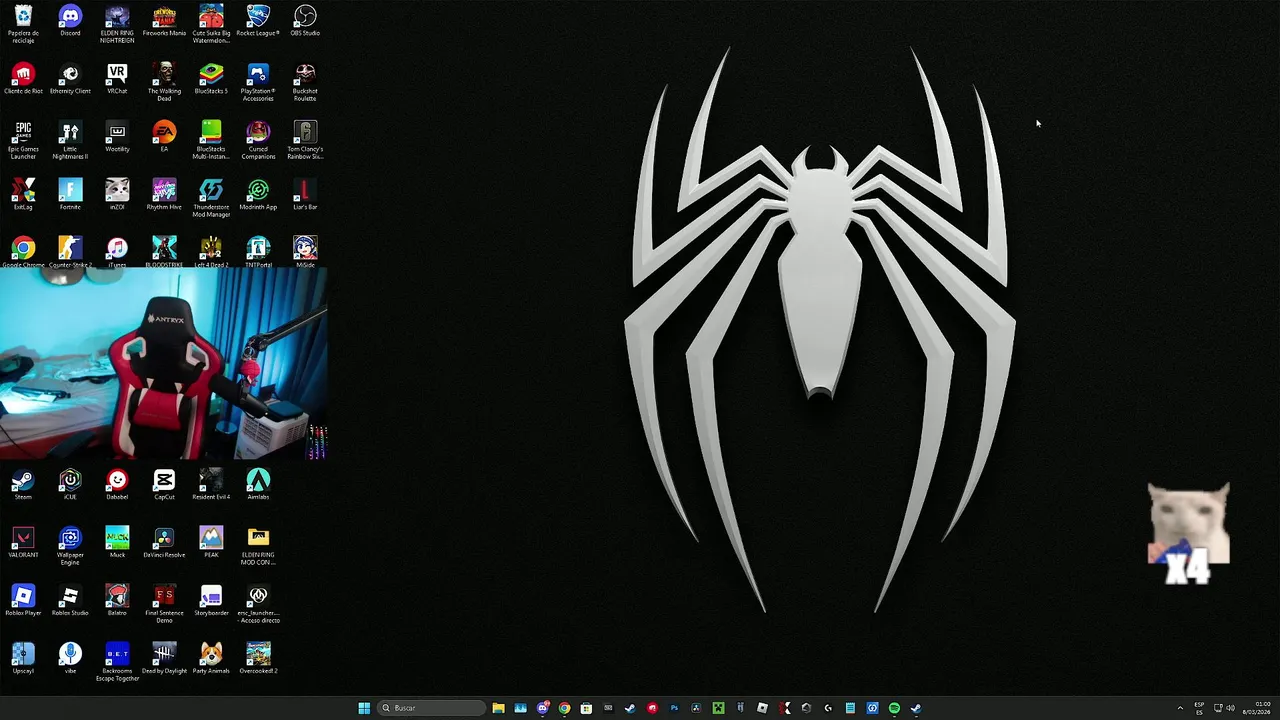Open the Upscayl desktop shortcut
Image resolution: width=1280 pixels, height=720 pixels.
pyautogui.click(x=23, y=659)
